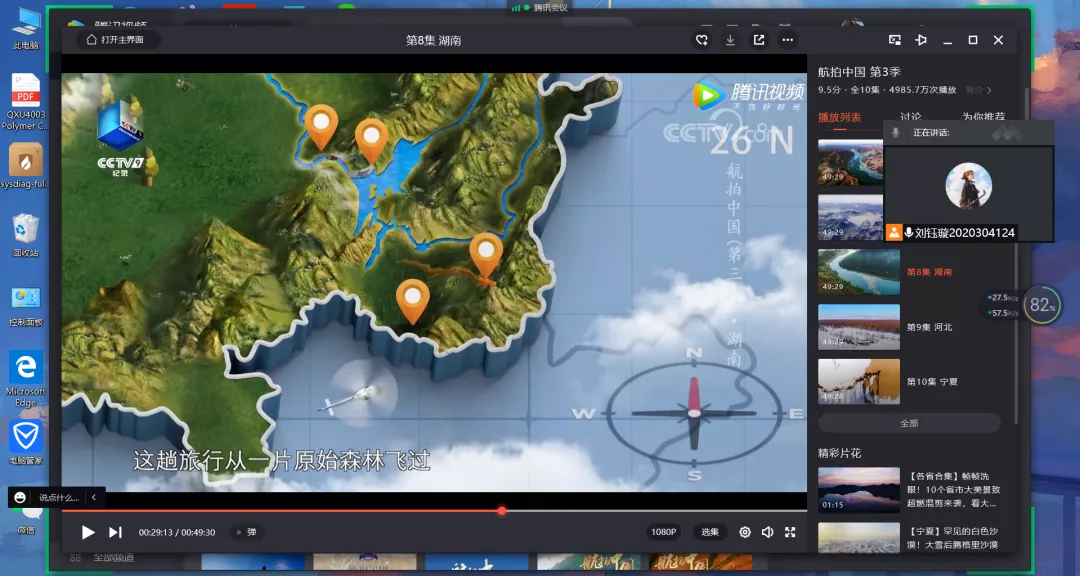
Task: Click emoji smiley in chat bar
Action: pyautogui.click(x=20, y=497)
